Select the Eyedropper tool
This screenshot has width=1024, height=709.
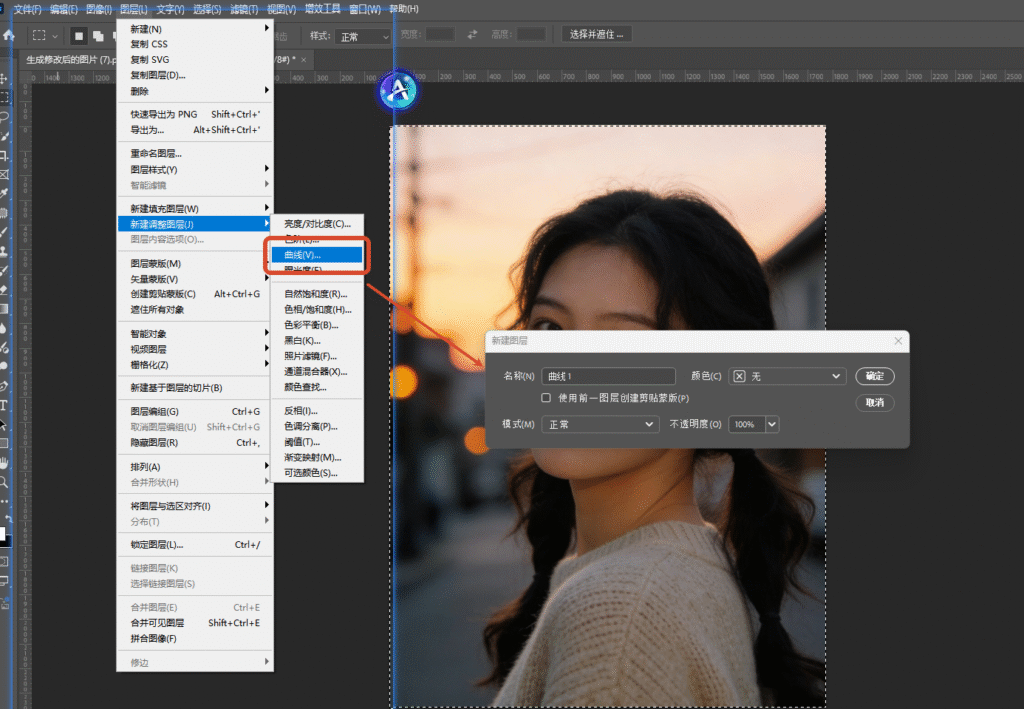5,193
